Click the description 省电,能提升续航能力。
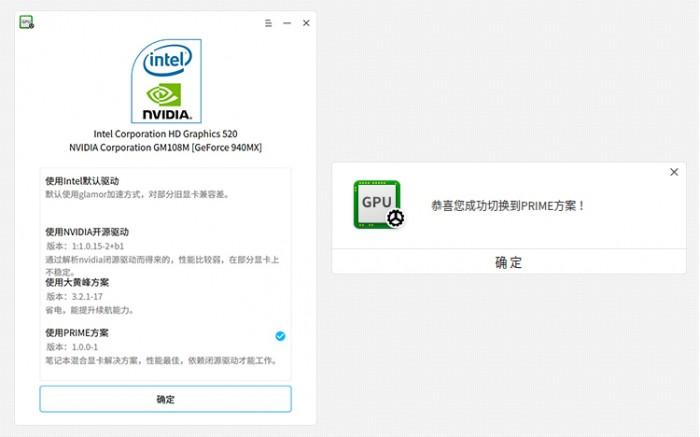This screenshot has height=437, width=700. [x=90, y=310]
